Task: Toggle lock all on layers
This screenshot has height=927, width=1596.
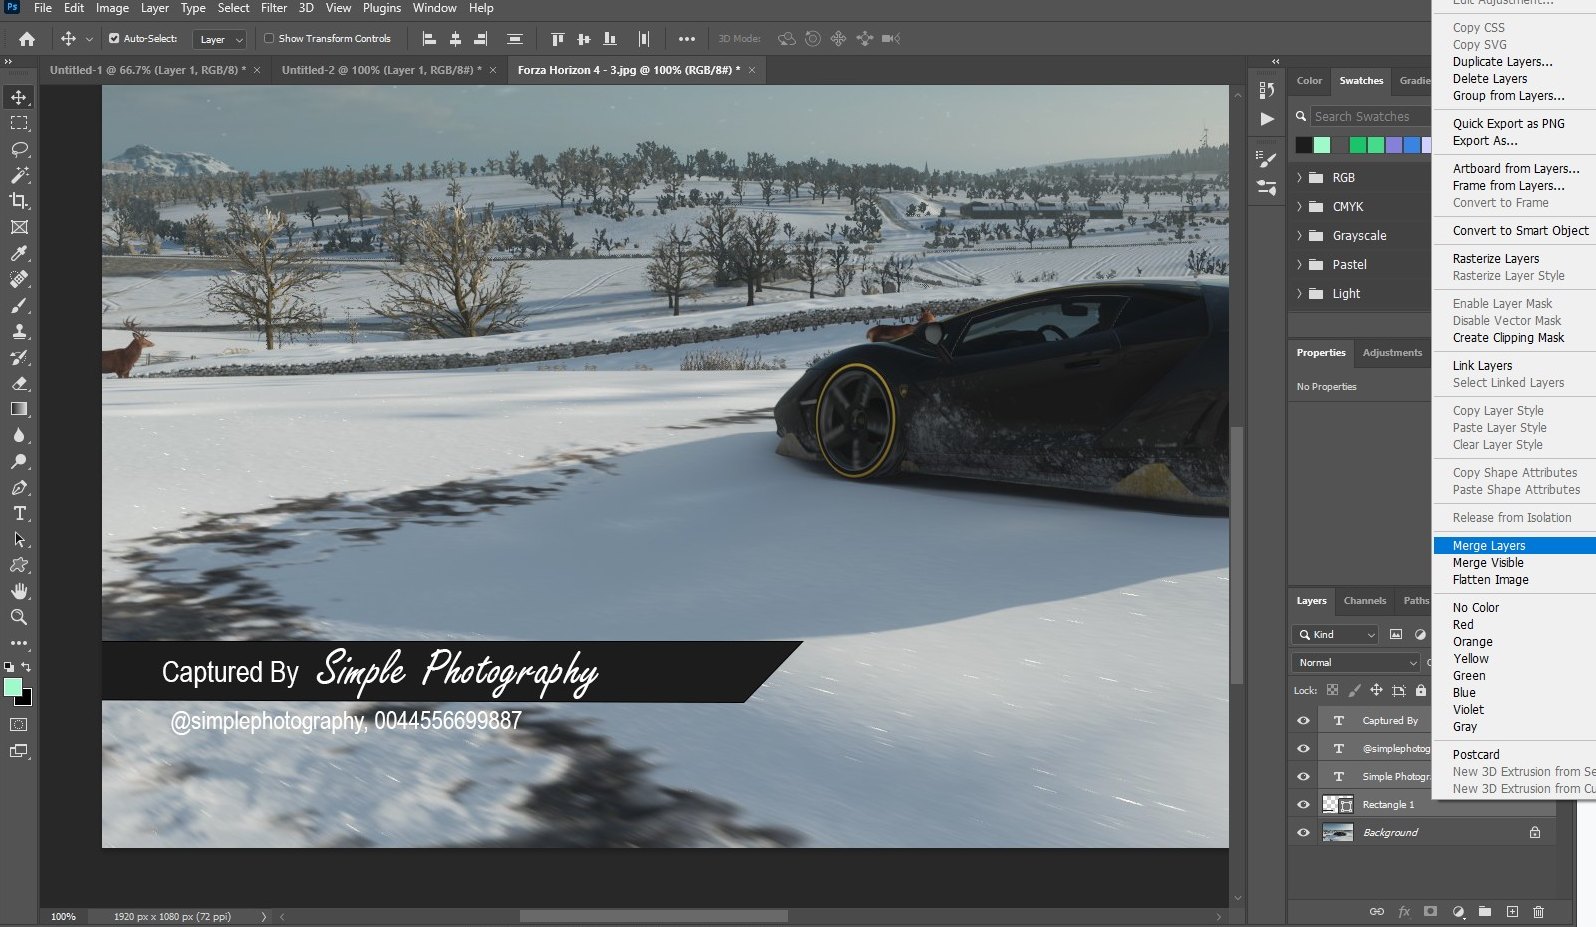Action: 1421,690
